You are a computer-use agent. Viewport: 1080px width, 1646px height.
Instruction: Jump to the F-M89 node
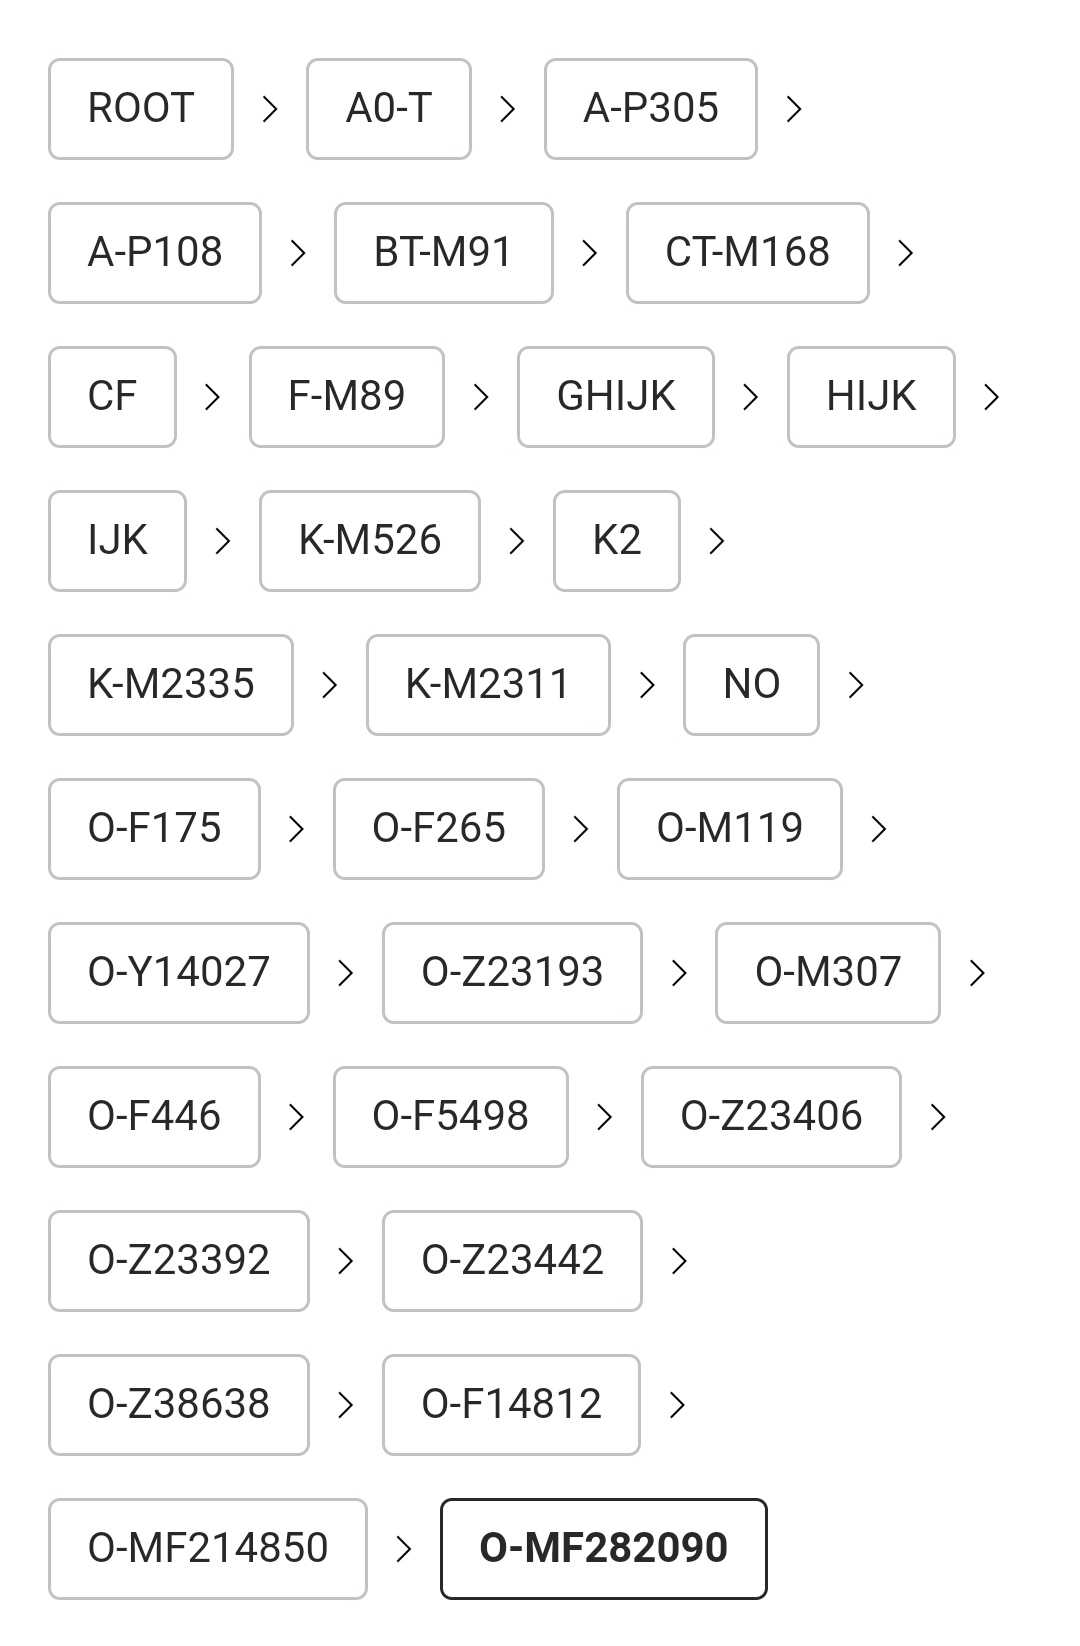347,397
